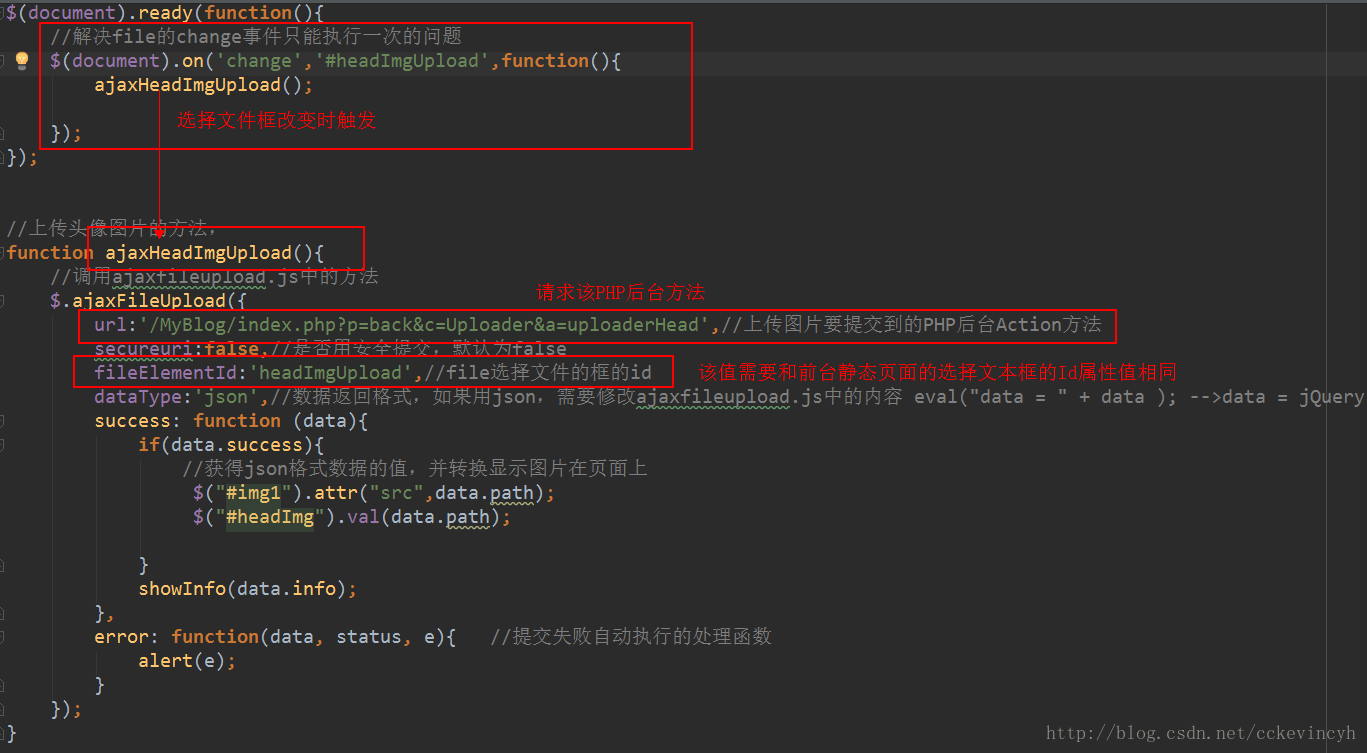Click the comment '//提交失败自动执行的处理函数'

pyautogui.click(x=631, y=637)
